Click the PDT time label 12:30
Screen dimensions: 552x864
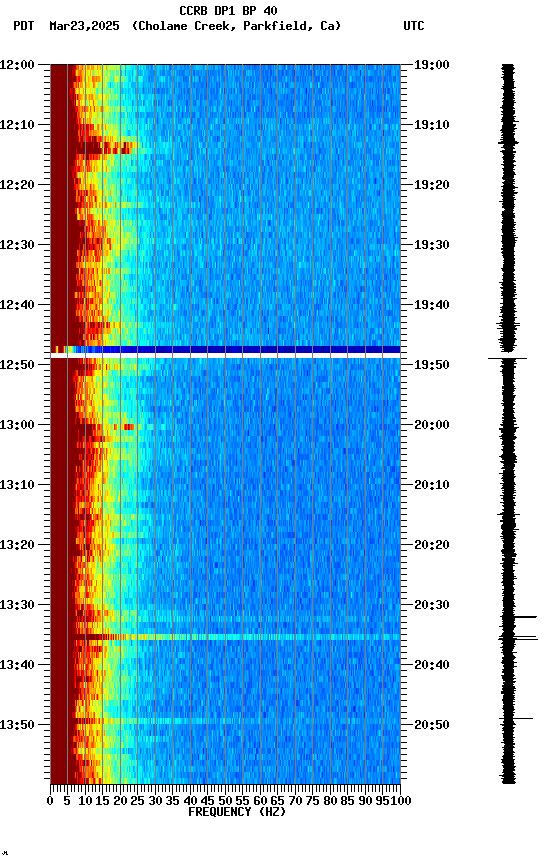coord(17,245)
